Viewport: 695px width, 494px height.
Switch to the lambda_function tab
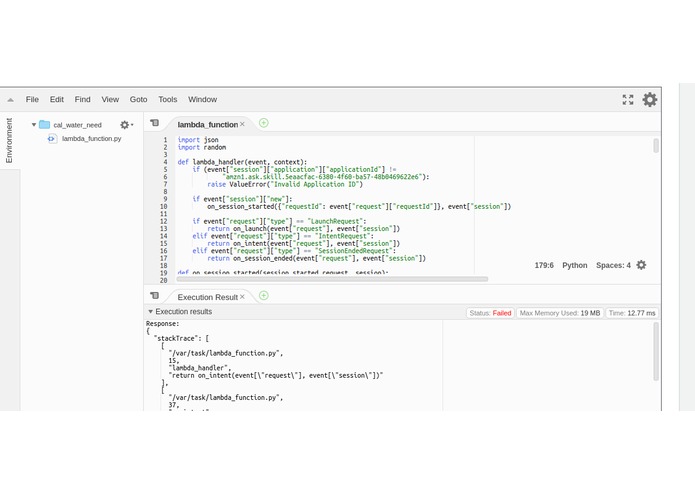tap(207, 125)
